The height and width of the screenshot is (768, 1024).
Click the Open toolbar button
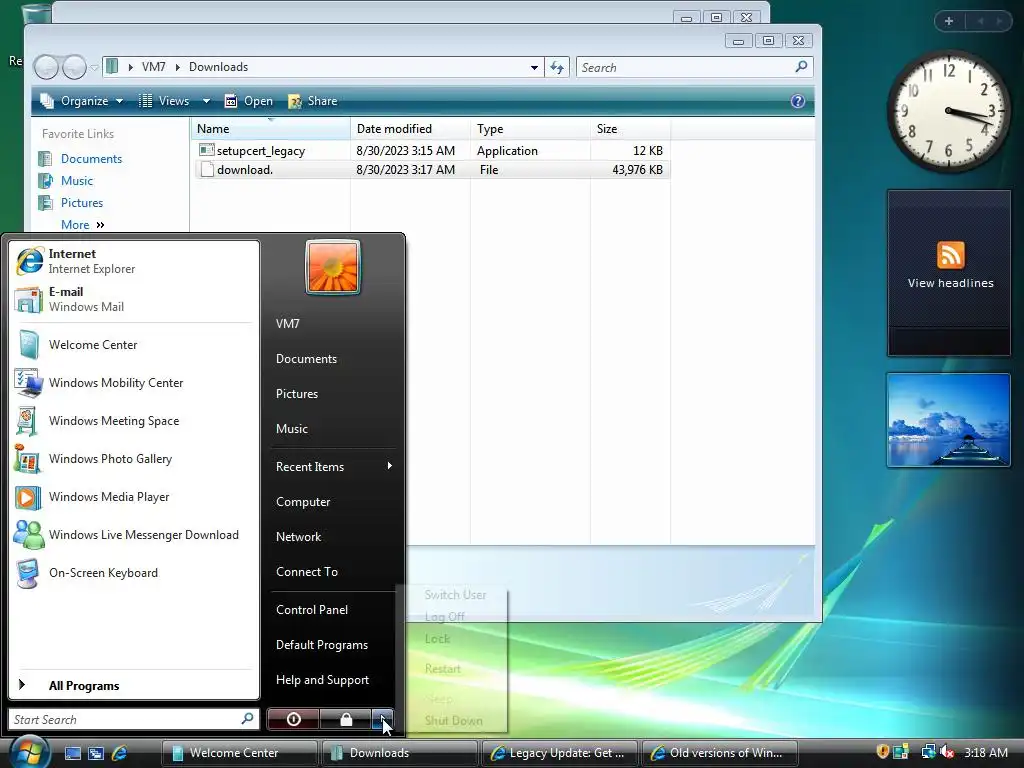[249, 101]
